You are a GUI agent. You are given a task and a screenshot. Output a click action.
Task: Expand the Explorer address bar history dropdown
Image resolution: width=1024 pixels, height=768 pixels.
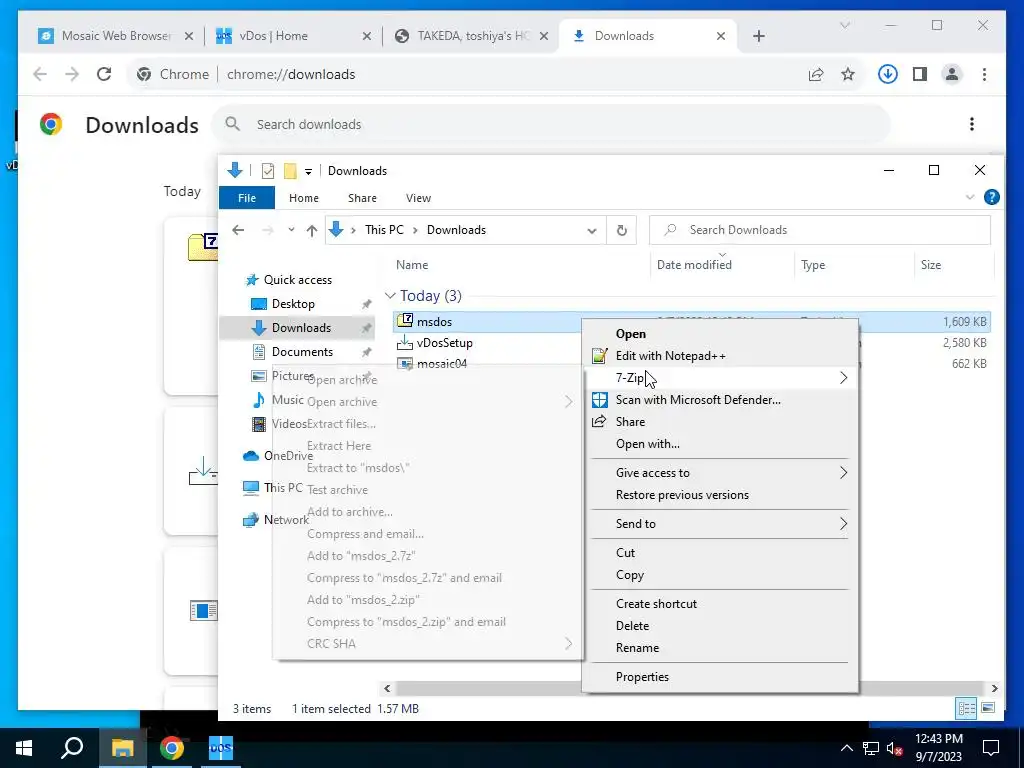(x=592, y=231)
